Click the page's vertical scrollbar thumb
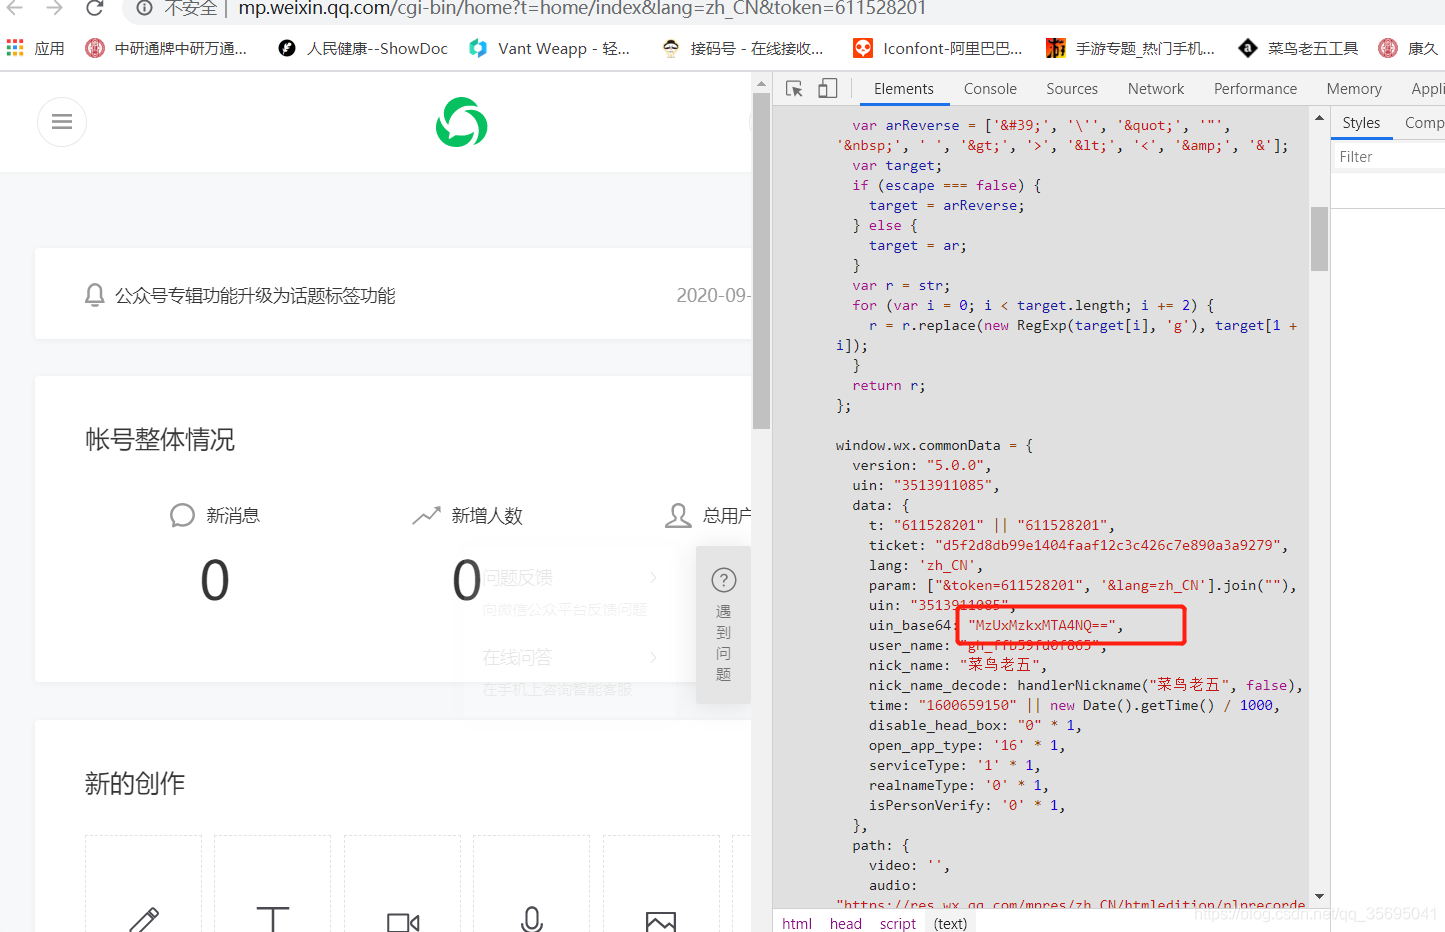 [761, 260]
